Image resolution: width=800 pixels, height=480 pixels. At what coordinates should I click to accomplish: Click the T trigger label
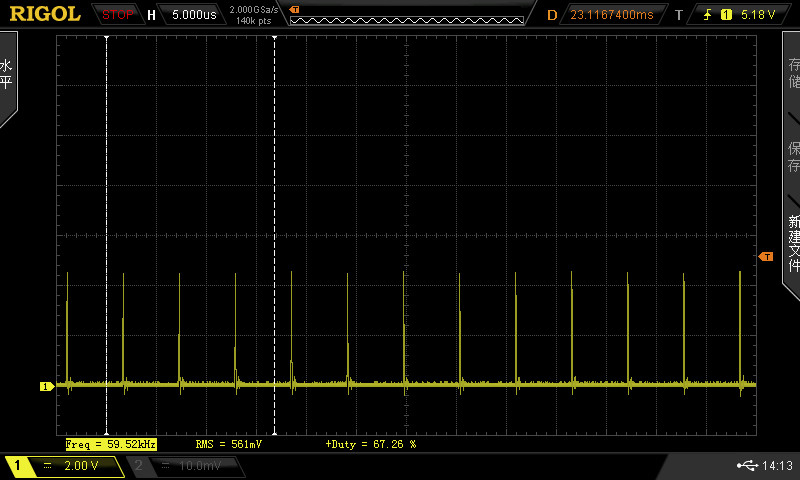tap(679, 15)
